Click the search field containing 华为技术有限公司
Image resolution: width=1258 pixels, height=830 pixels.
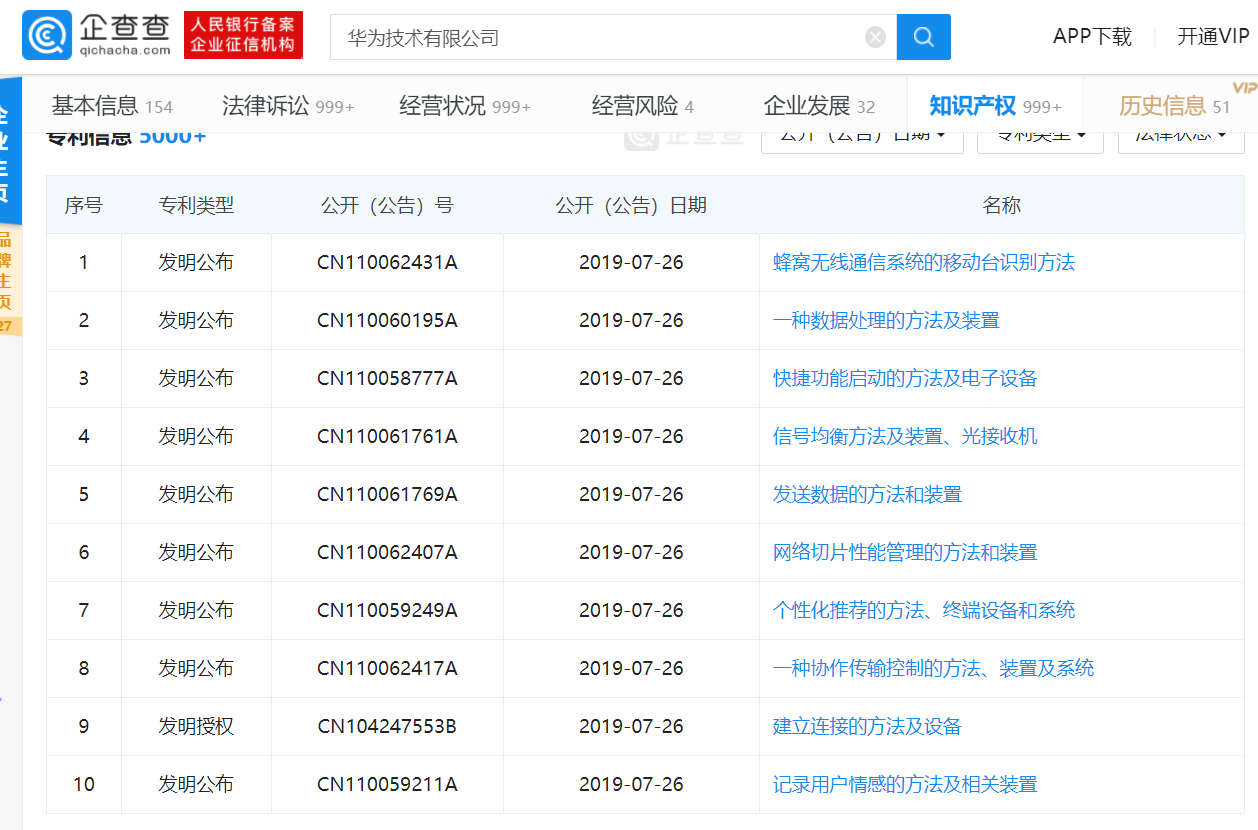(613, 37)
